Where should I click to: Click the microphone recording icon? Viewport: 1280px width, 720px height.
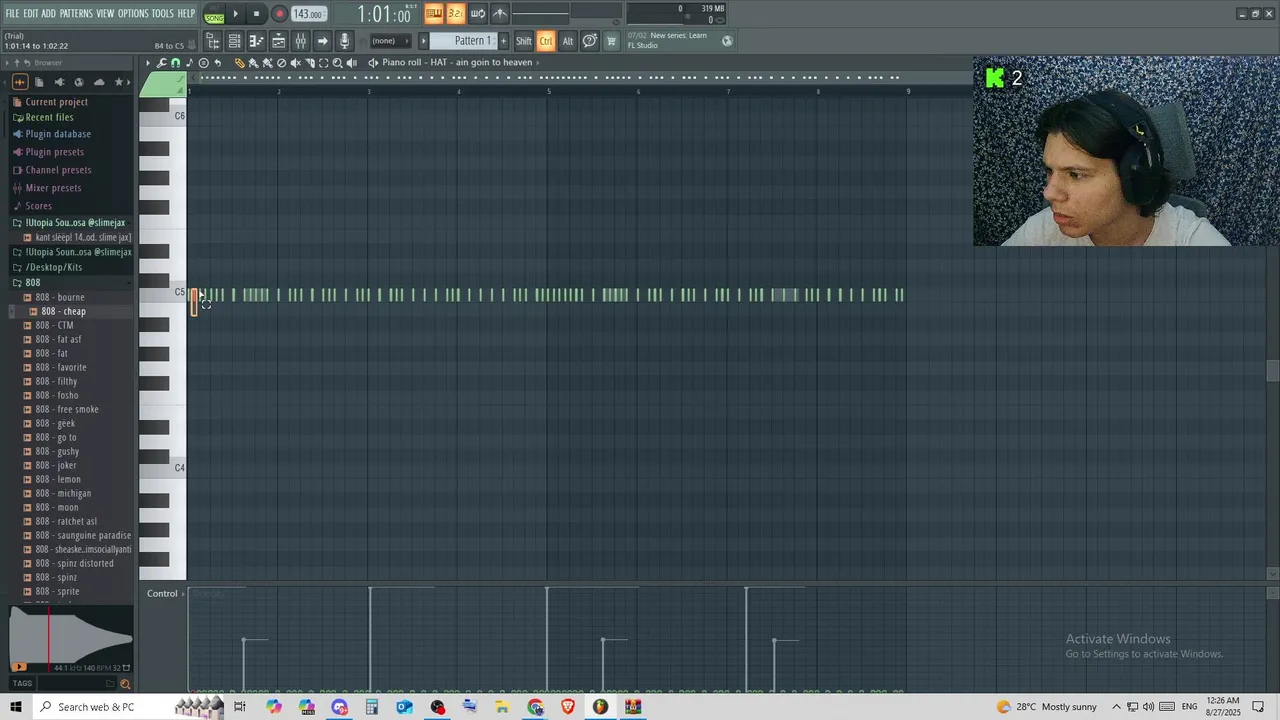pyautogui.click(x=344, y=41)
